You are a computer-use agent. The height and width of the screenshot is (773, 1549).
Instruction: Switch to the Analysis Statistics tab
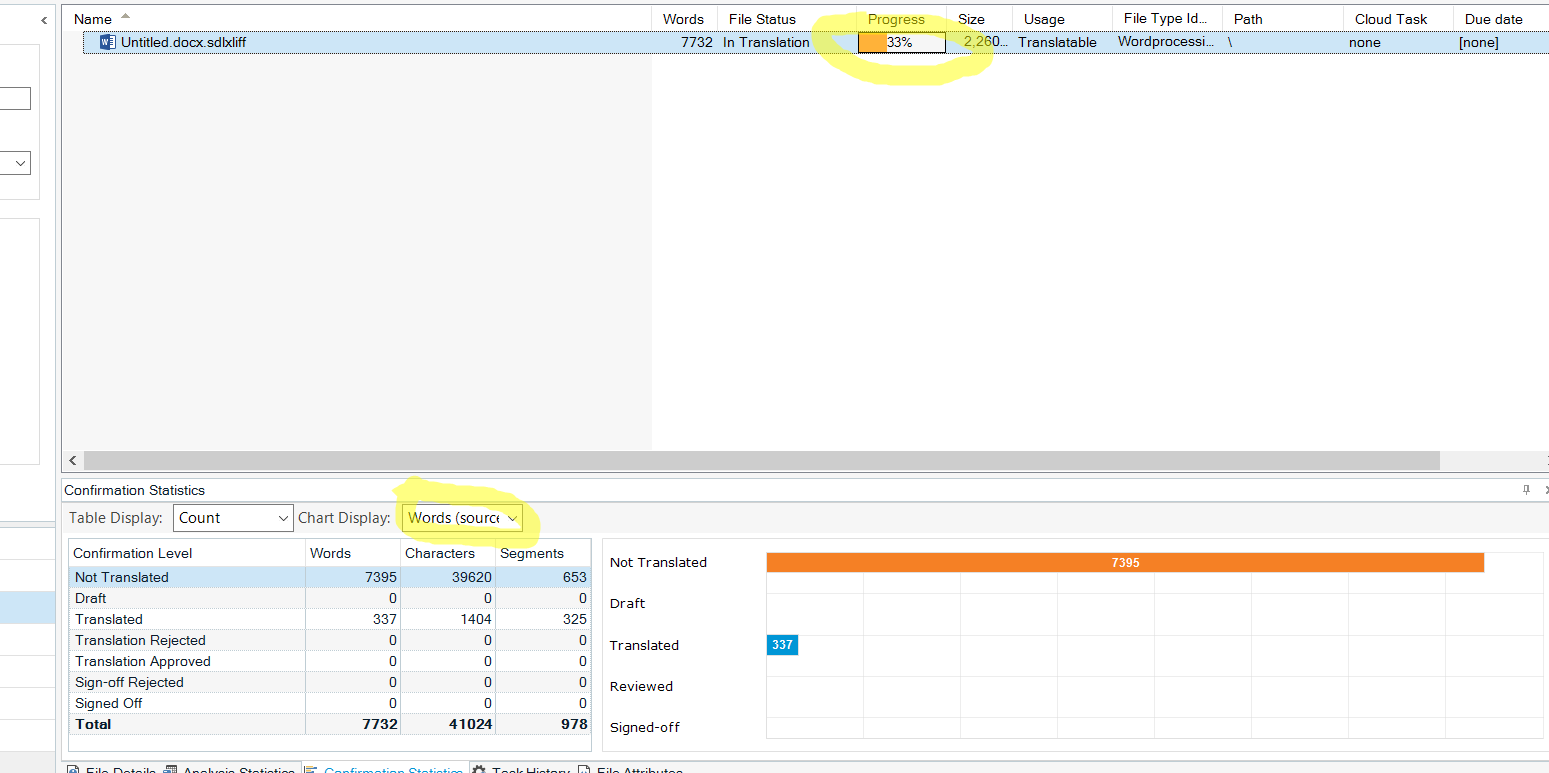[x=229, y=771]
